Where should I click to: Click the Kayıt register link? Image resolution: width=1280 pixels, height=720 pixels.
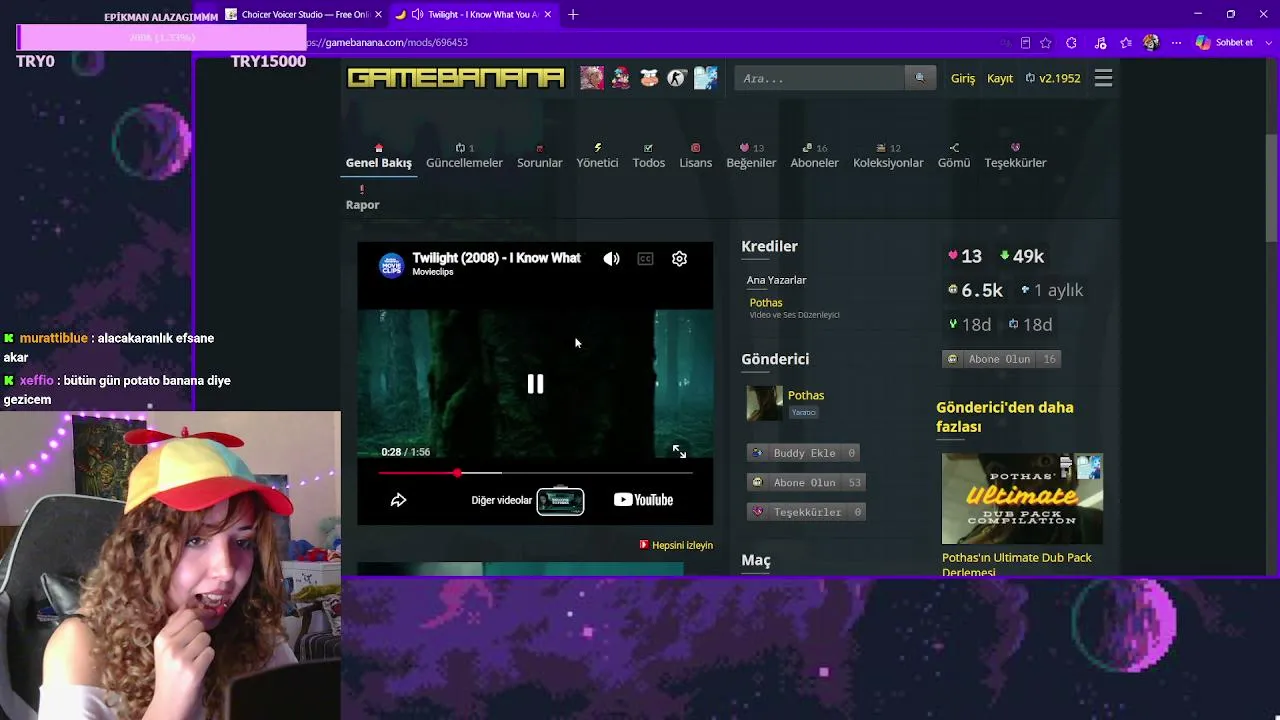1000,78
